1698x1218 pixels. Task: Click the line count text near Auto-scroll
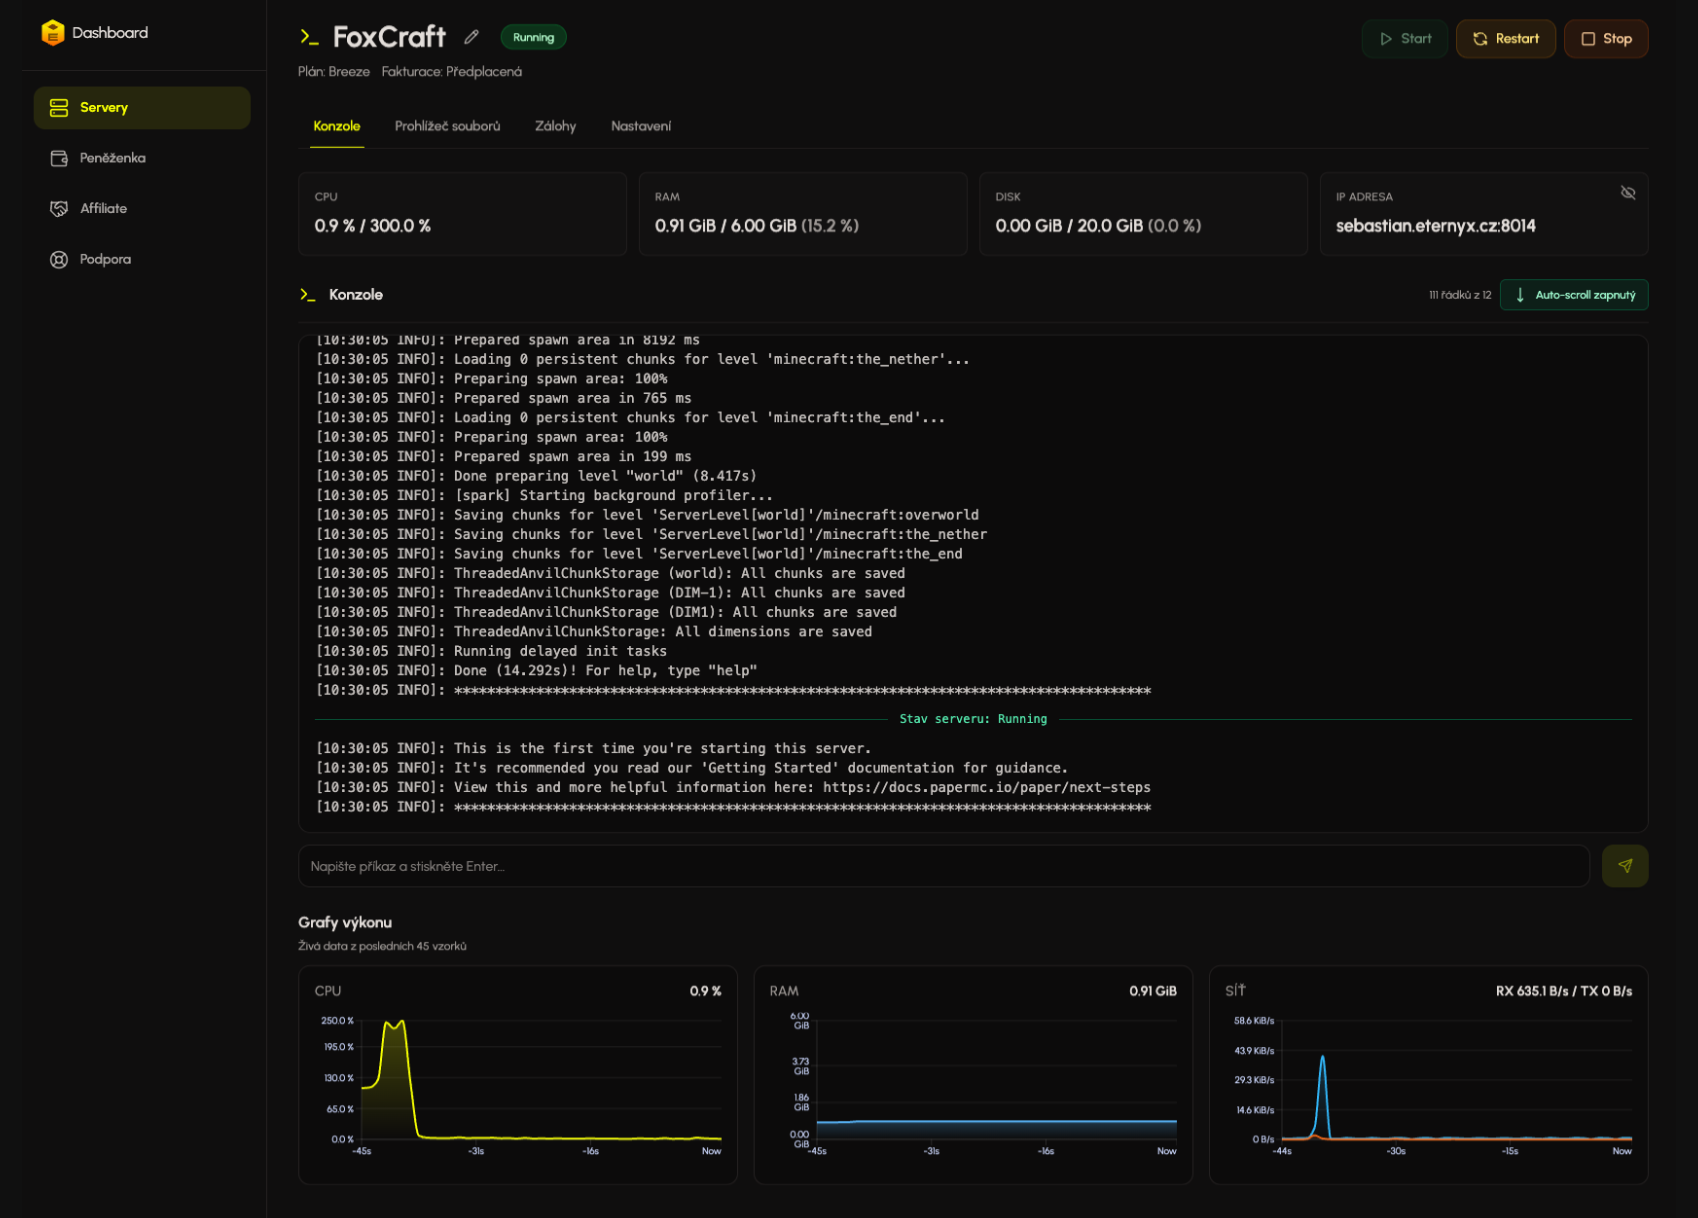pos(1459,295)
